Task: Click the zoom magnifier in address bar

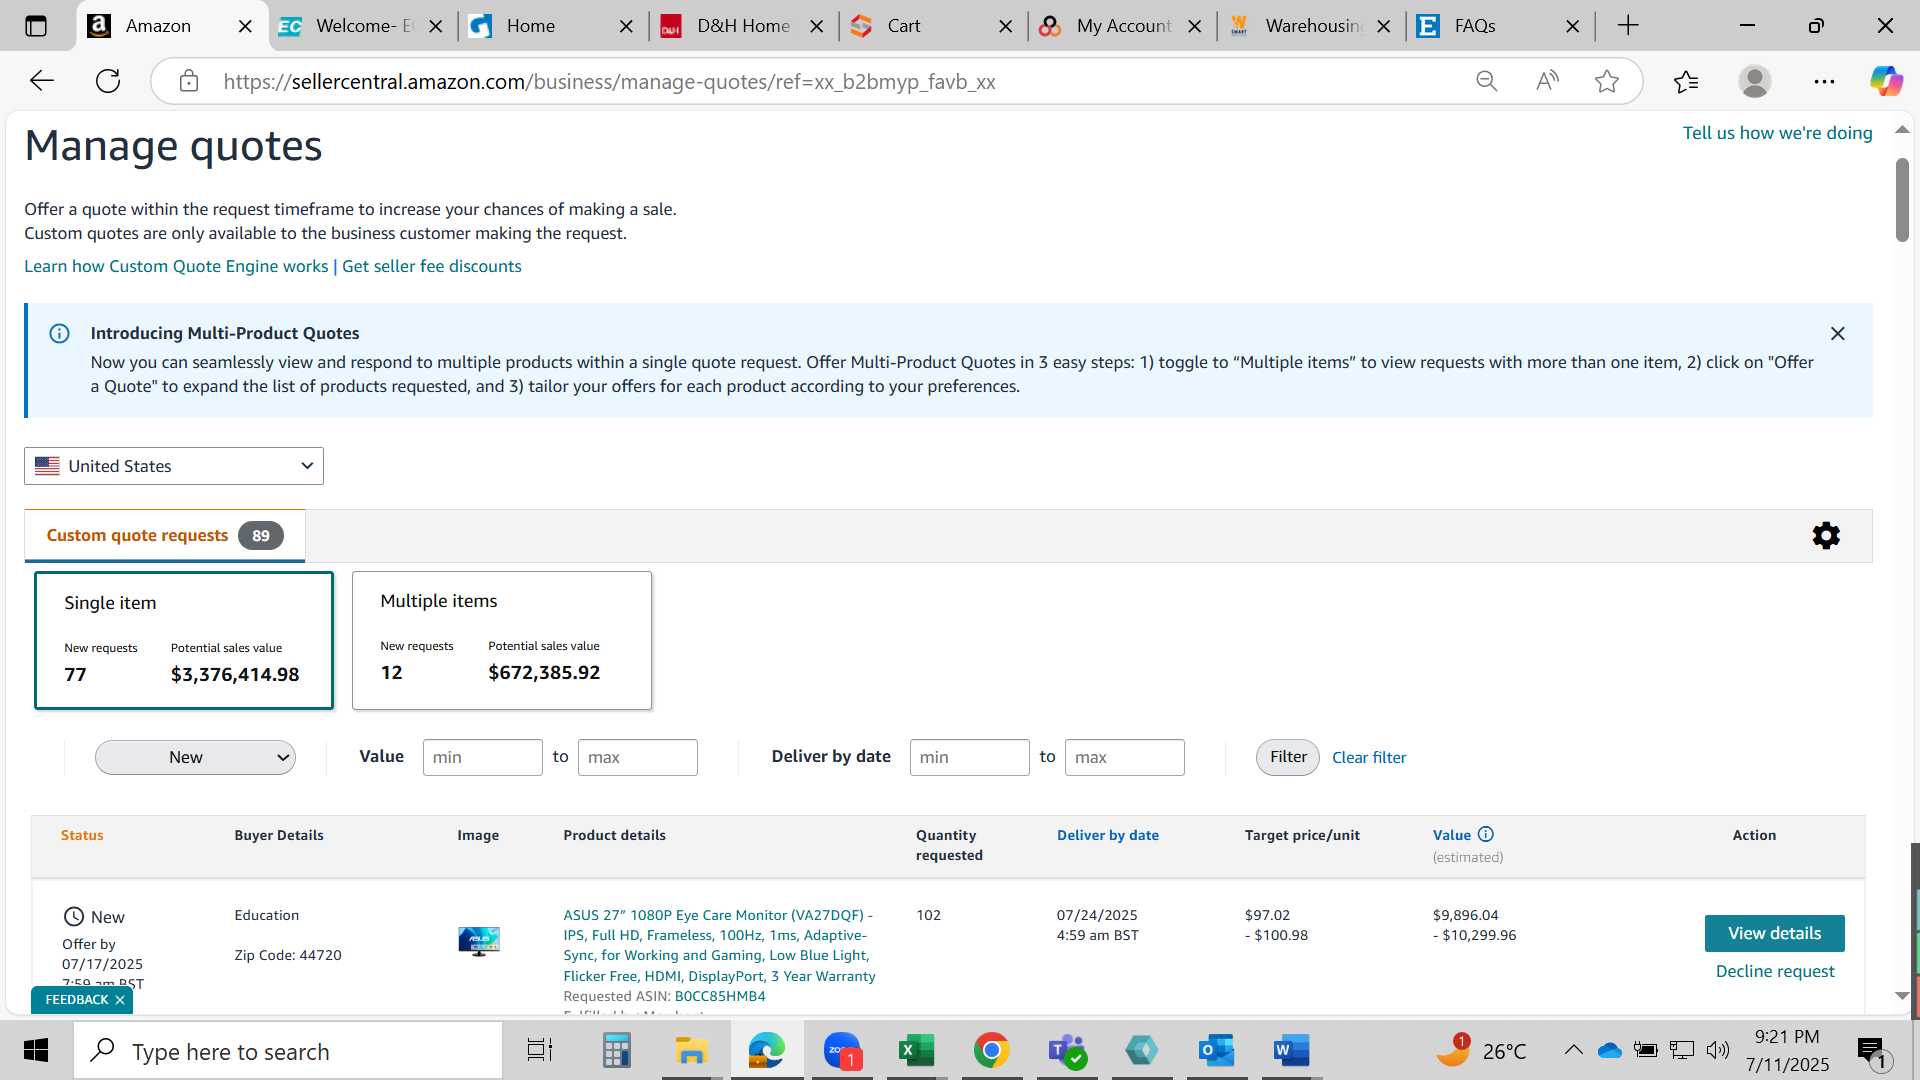Action: [x=1487, y=81]
